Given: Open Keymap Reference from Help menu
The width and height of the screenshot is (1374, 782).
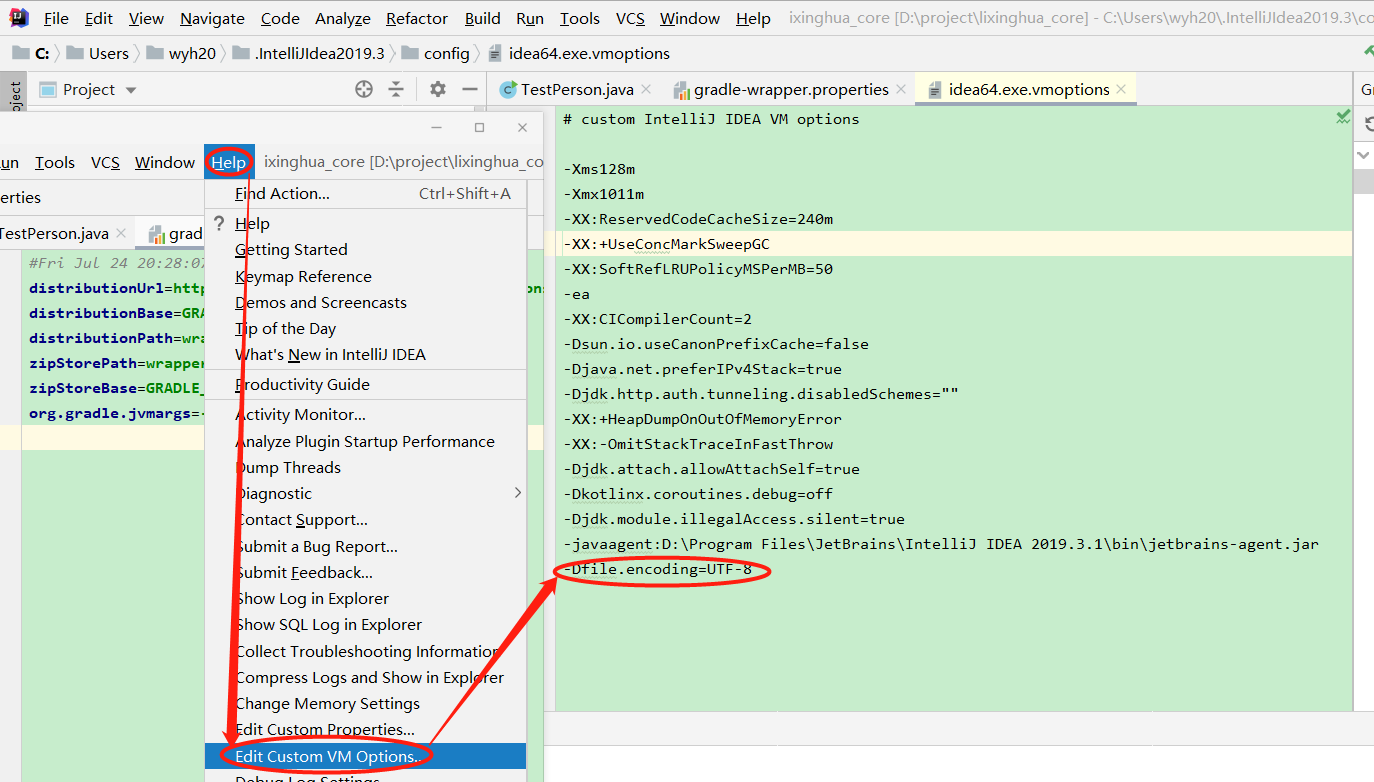Looking at the screenshot, I should click(365, 276).
